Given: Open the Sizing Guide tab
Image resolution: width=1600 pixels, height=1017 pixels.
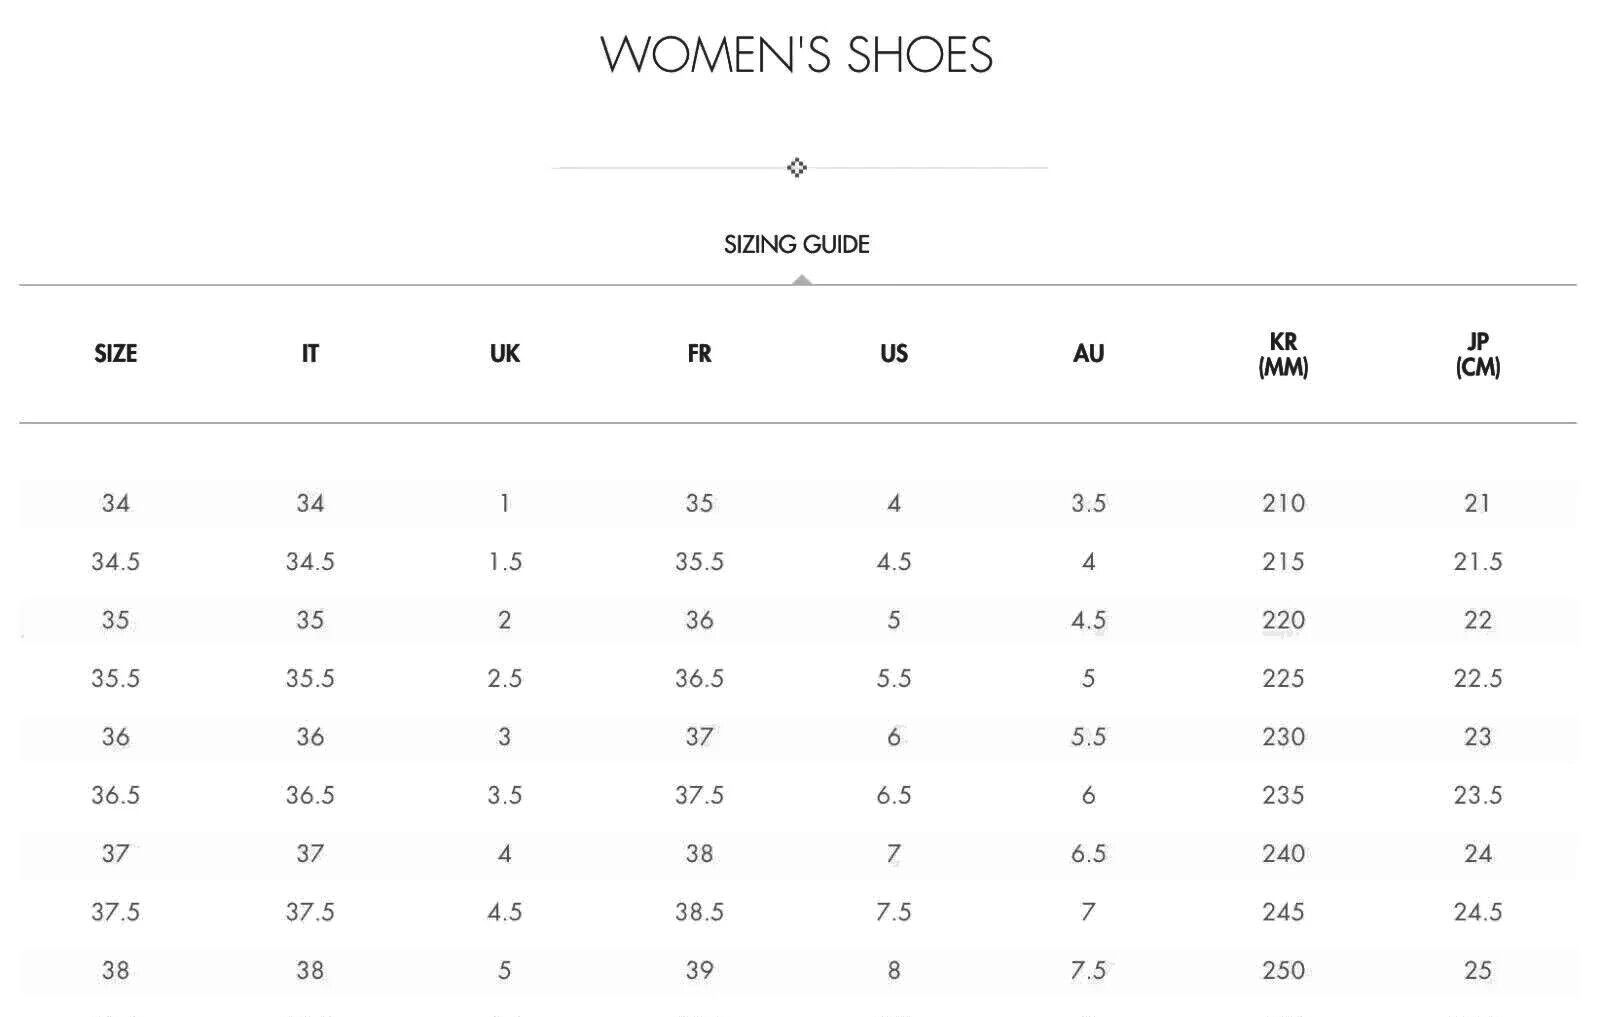Looking at the screenshot, I should (x=797, y=244).
